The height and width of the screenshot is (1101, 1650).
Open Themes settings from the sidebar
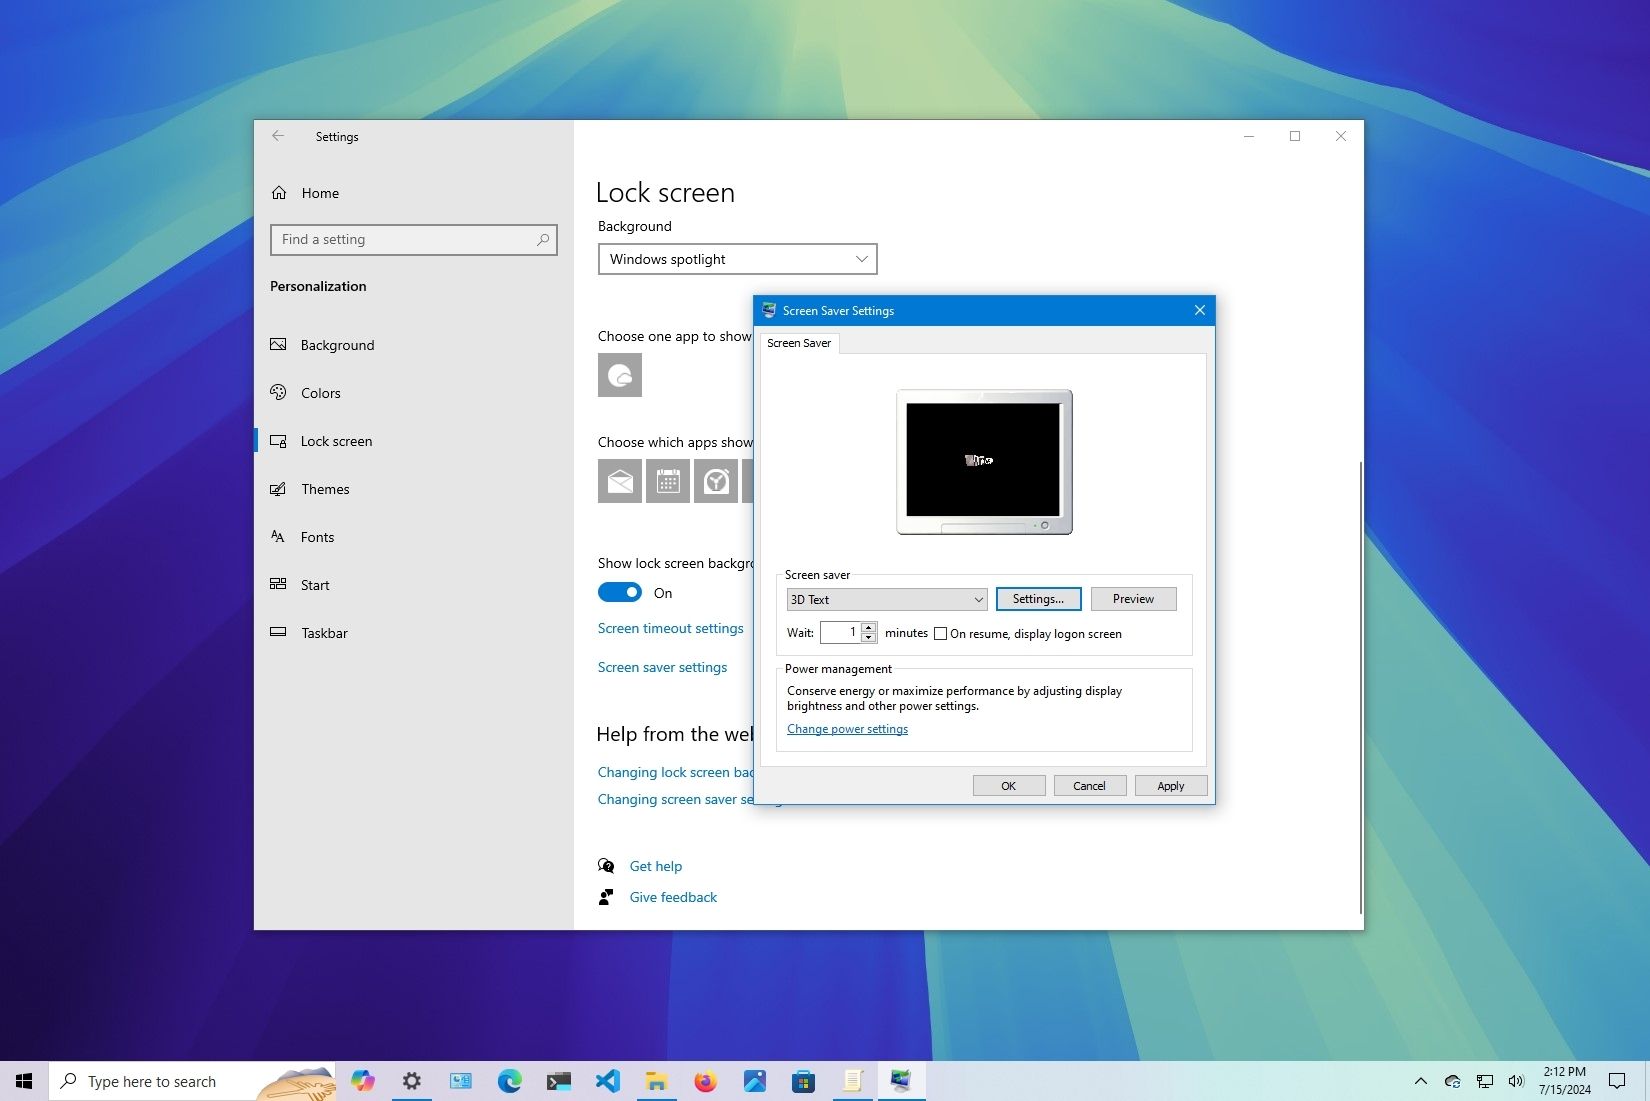pyautogui.click(x=325, y=489)
